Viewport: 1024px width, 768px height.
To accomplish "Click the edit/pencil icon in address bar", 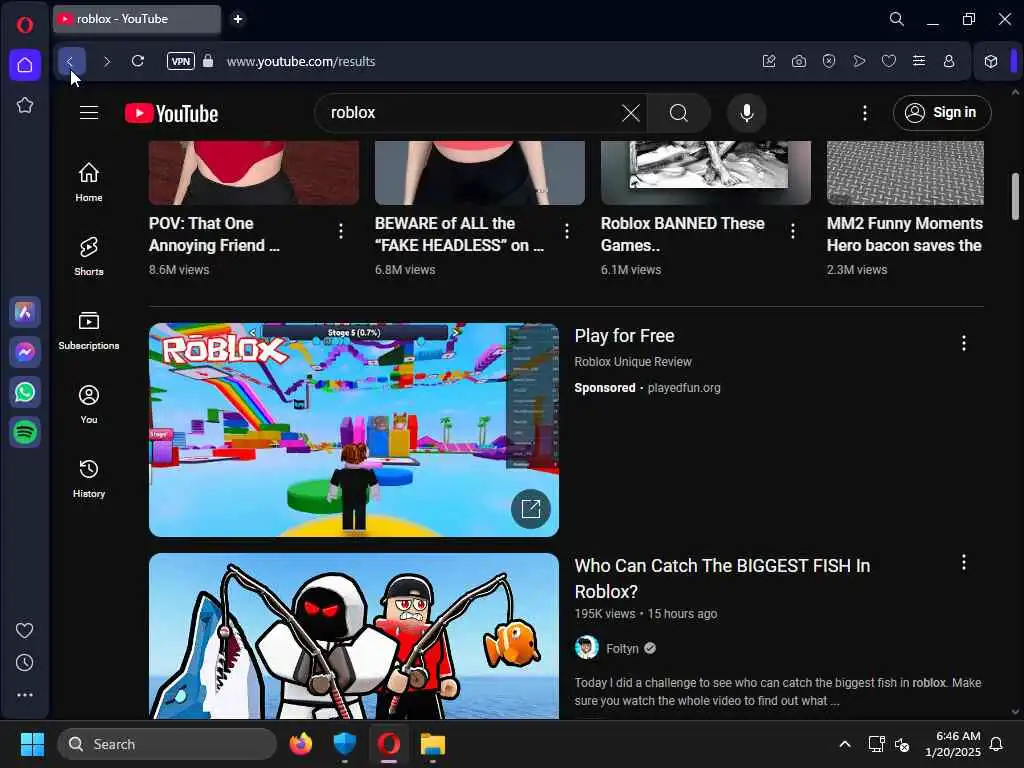I will 769,61.
